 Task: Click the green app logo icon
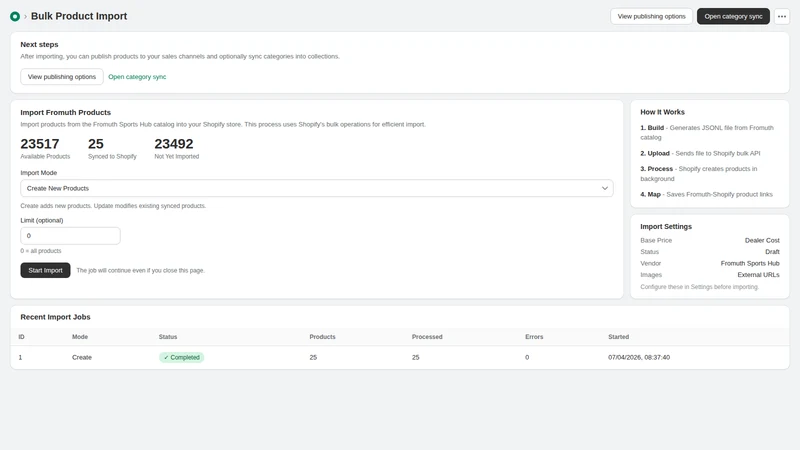click(15, 16)
